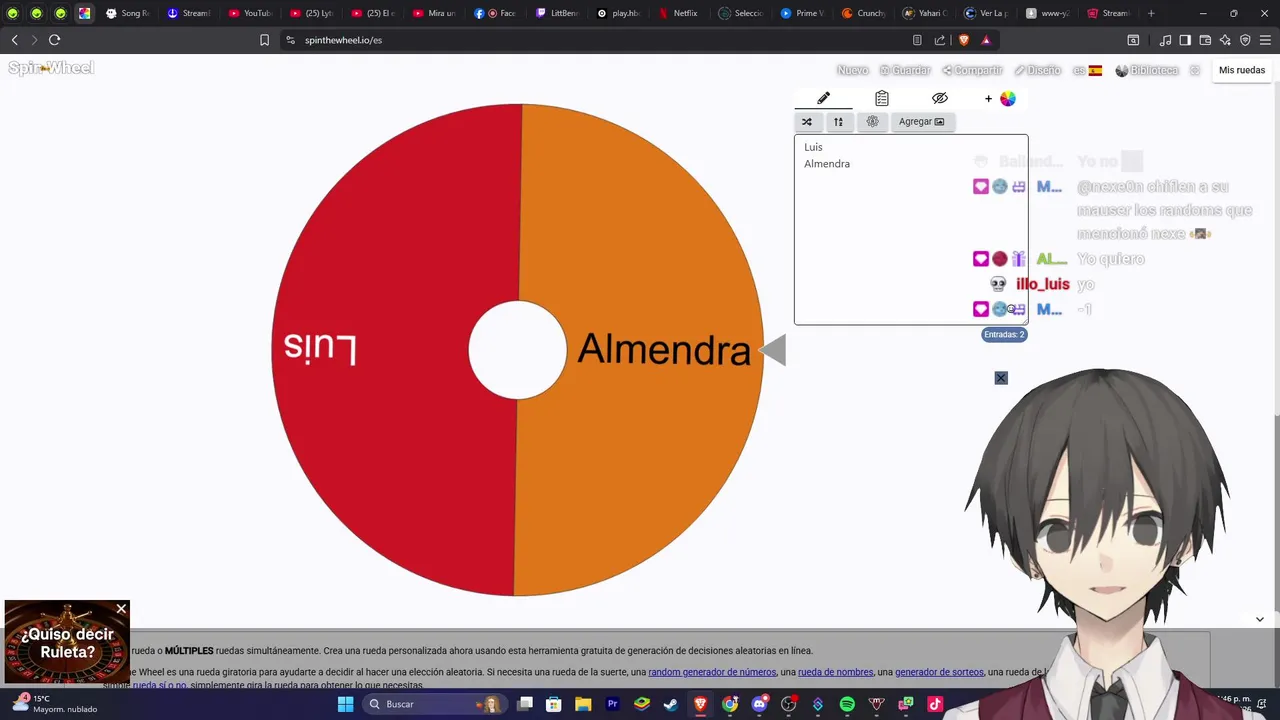Toggle the browser sidebar panel
This screenshot has height=720, width=1280.
[x=1185, y=40]
